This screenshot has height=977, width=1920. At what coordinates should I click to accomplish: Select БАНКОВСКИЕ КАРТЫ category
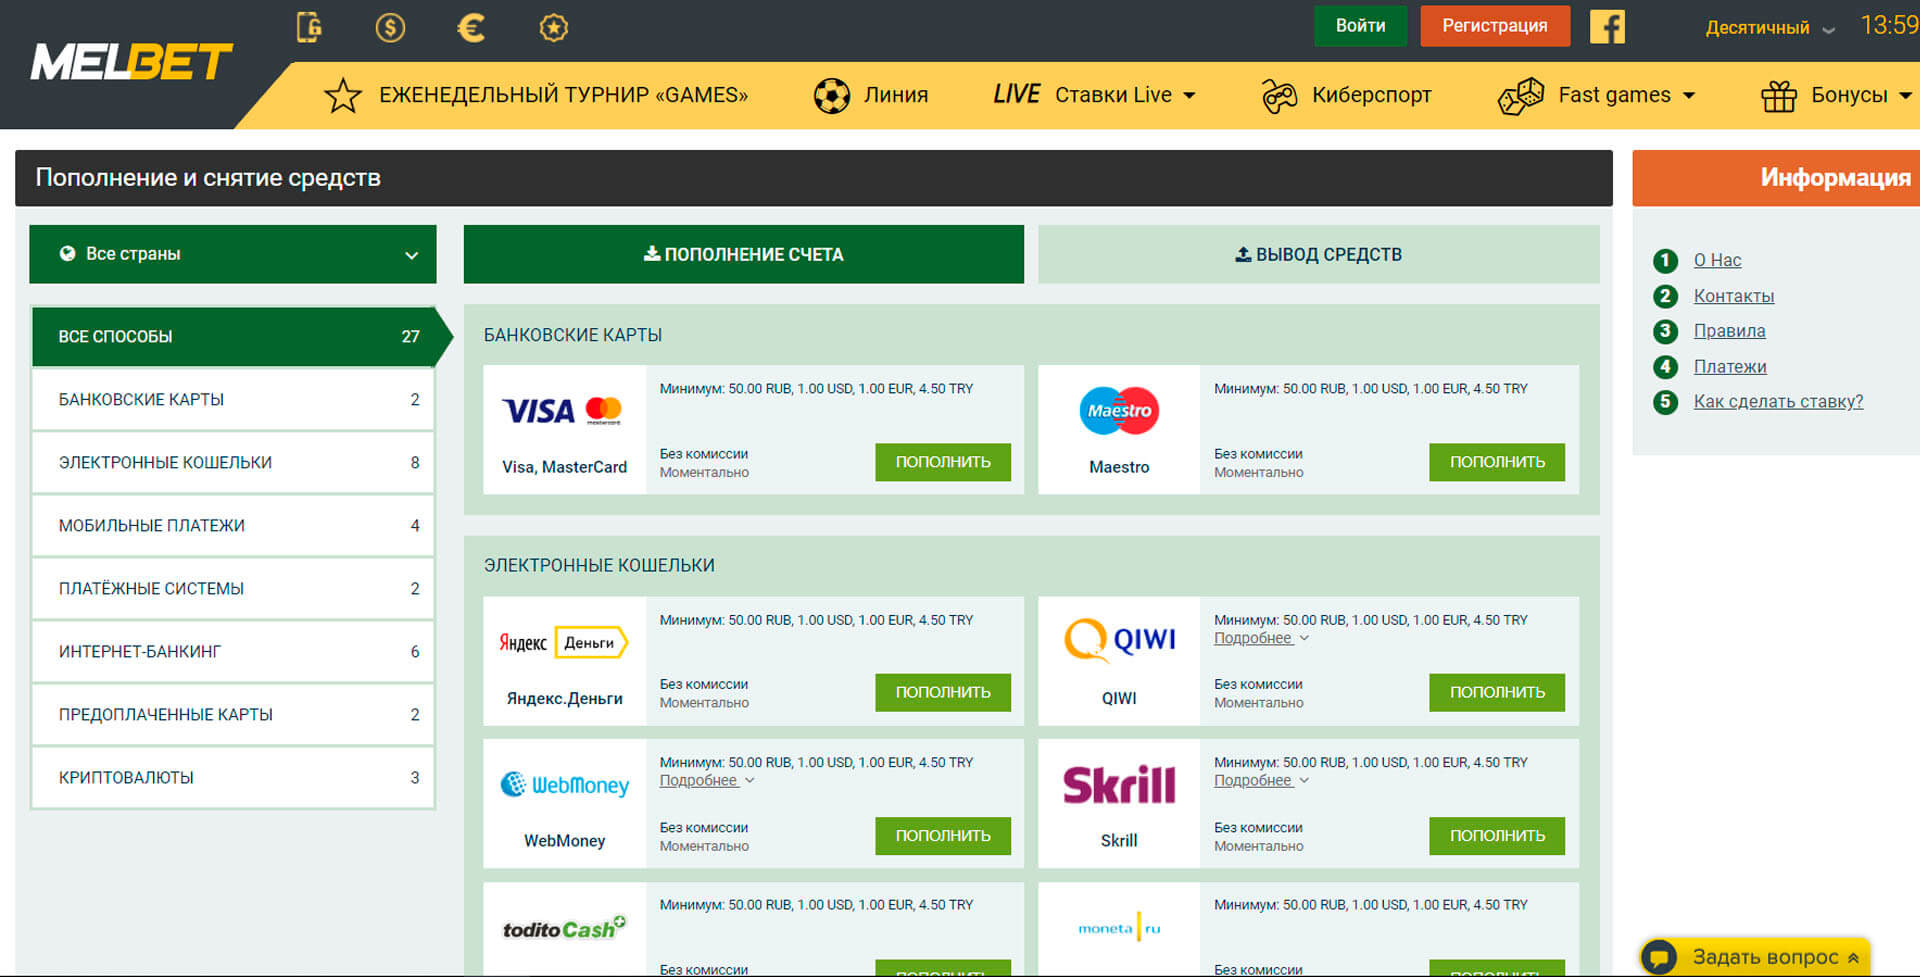click(x=233, y=400)
